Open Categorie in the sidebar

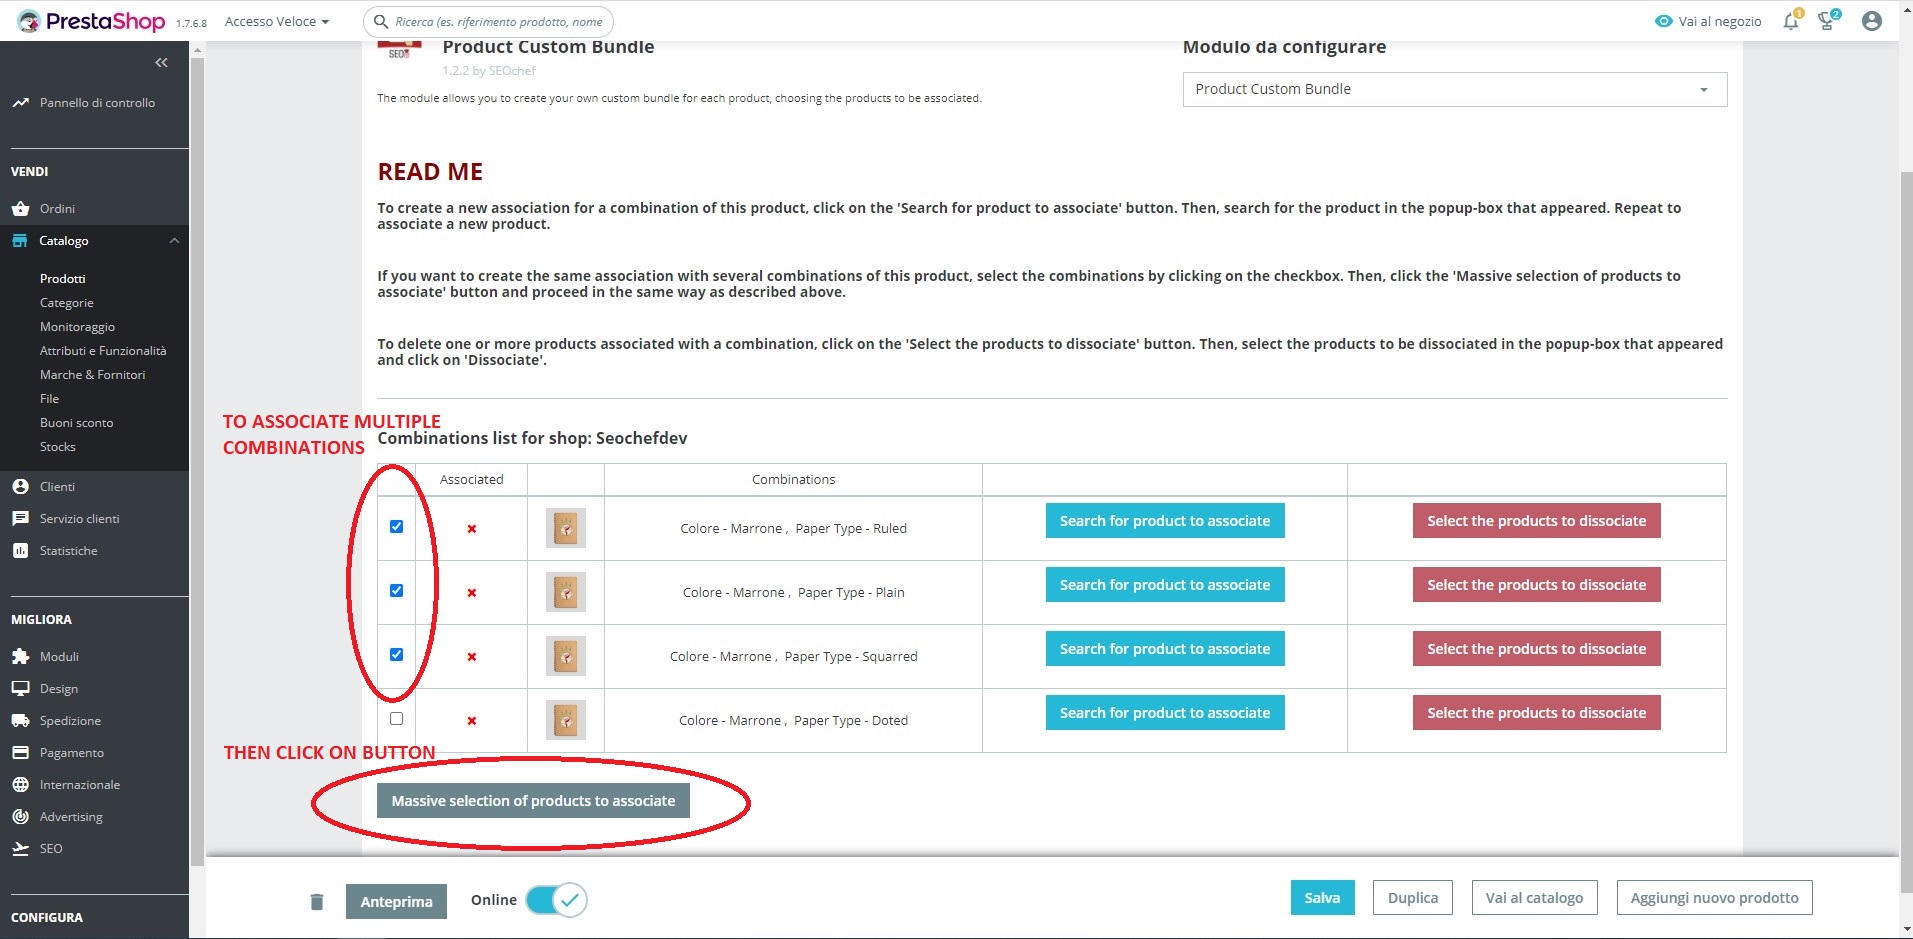[66, 303]
